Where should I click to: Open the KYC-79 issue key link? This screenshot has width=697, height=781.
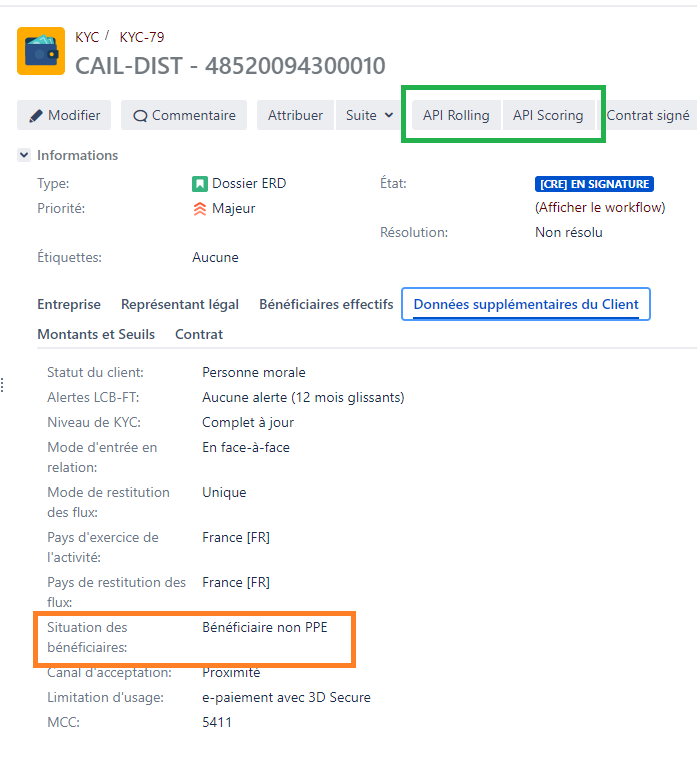(x=142, y=37)
